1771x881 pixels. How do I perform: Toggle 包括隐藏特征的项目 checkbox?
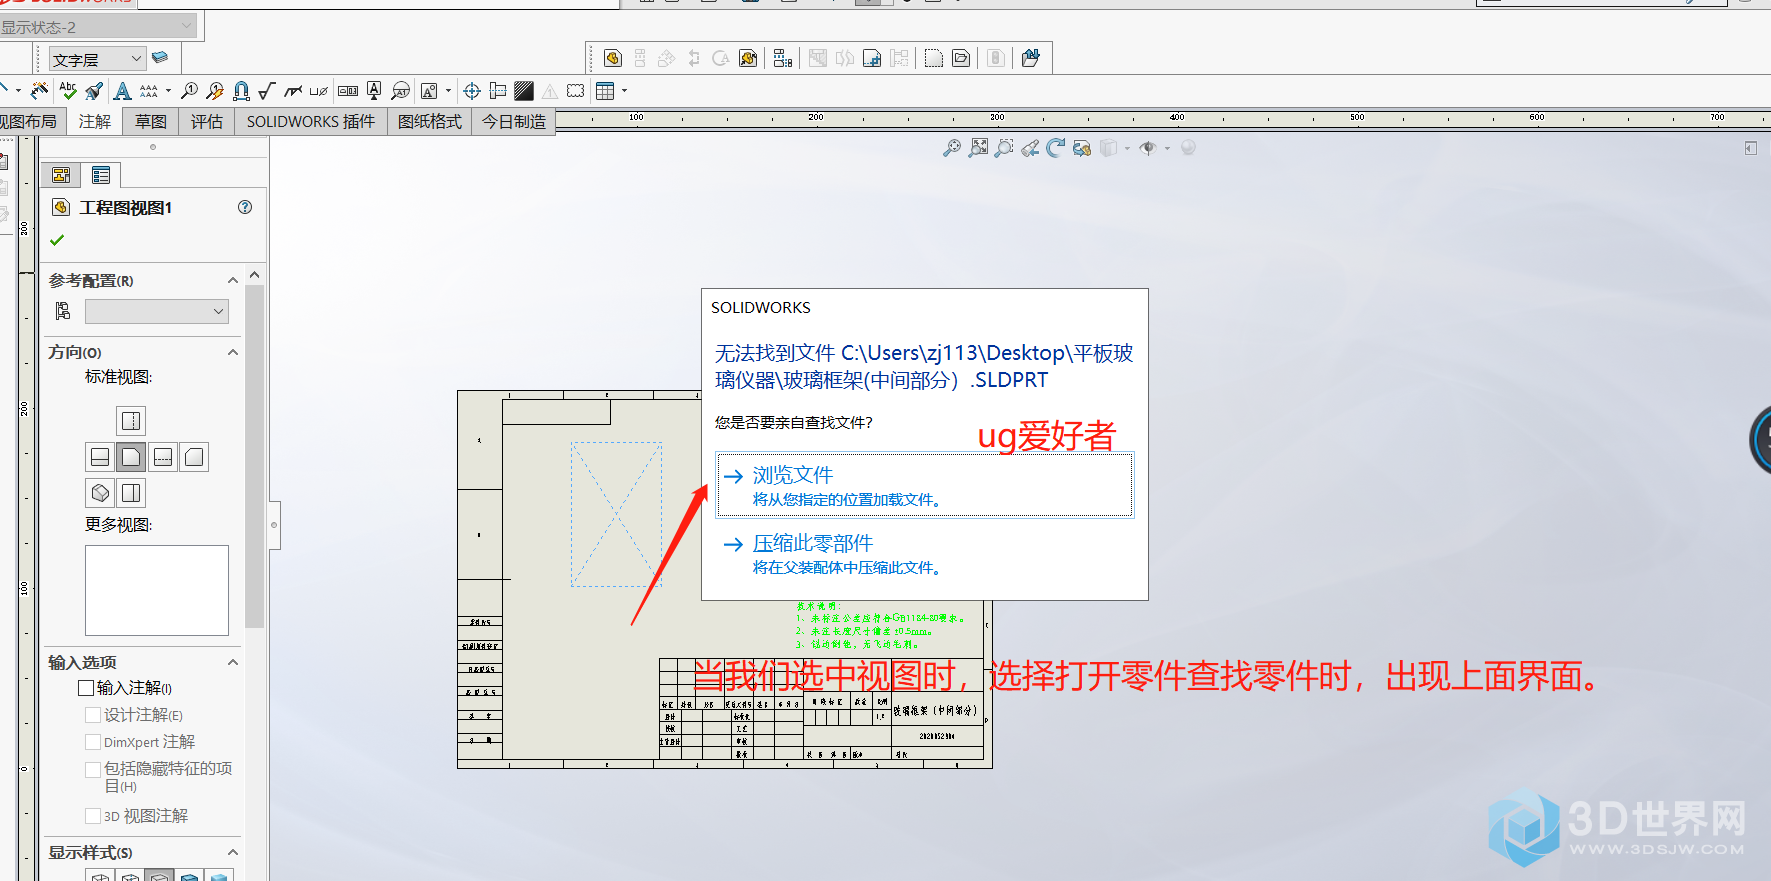pyautogui.click(x=93, y=769)
